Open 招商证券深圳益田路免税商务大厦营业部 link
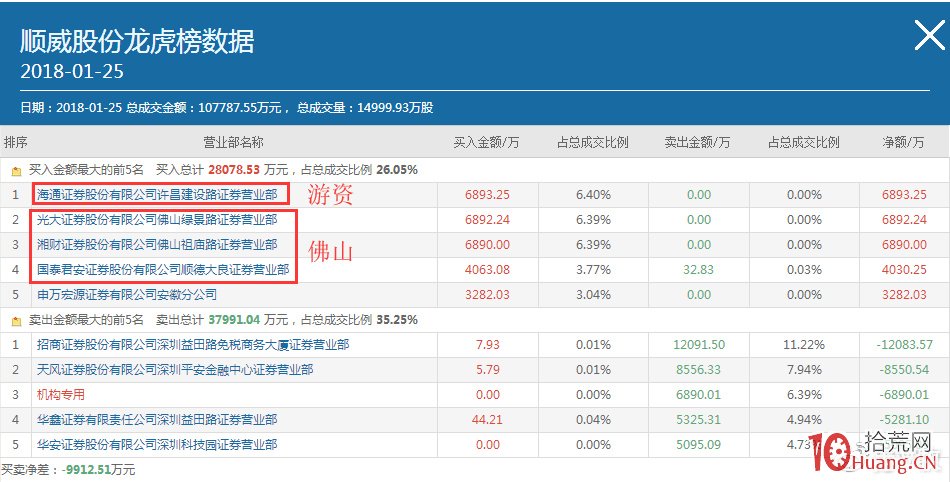This screenshot has height=482, width=950. (x=193, y=345)
